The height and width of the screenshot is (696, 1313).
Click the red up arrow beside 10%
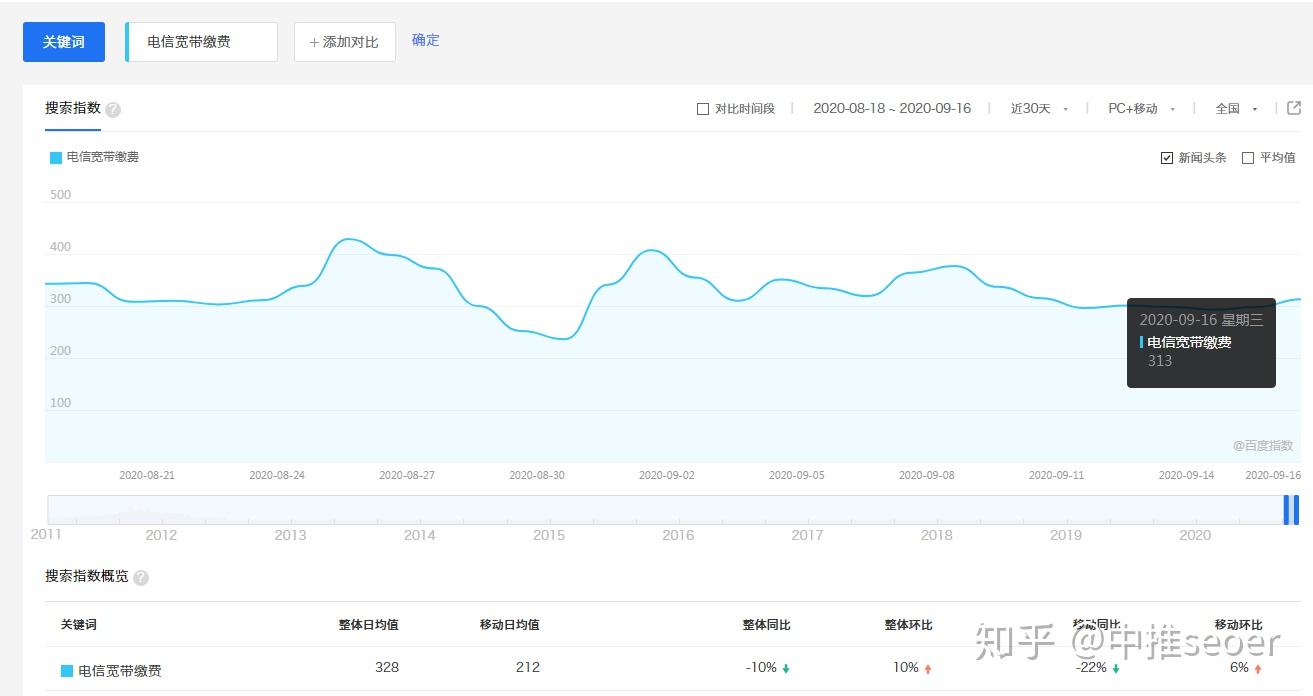click(x=928, y=669)
